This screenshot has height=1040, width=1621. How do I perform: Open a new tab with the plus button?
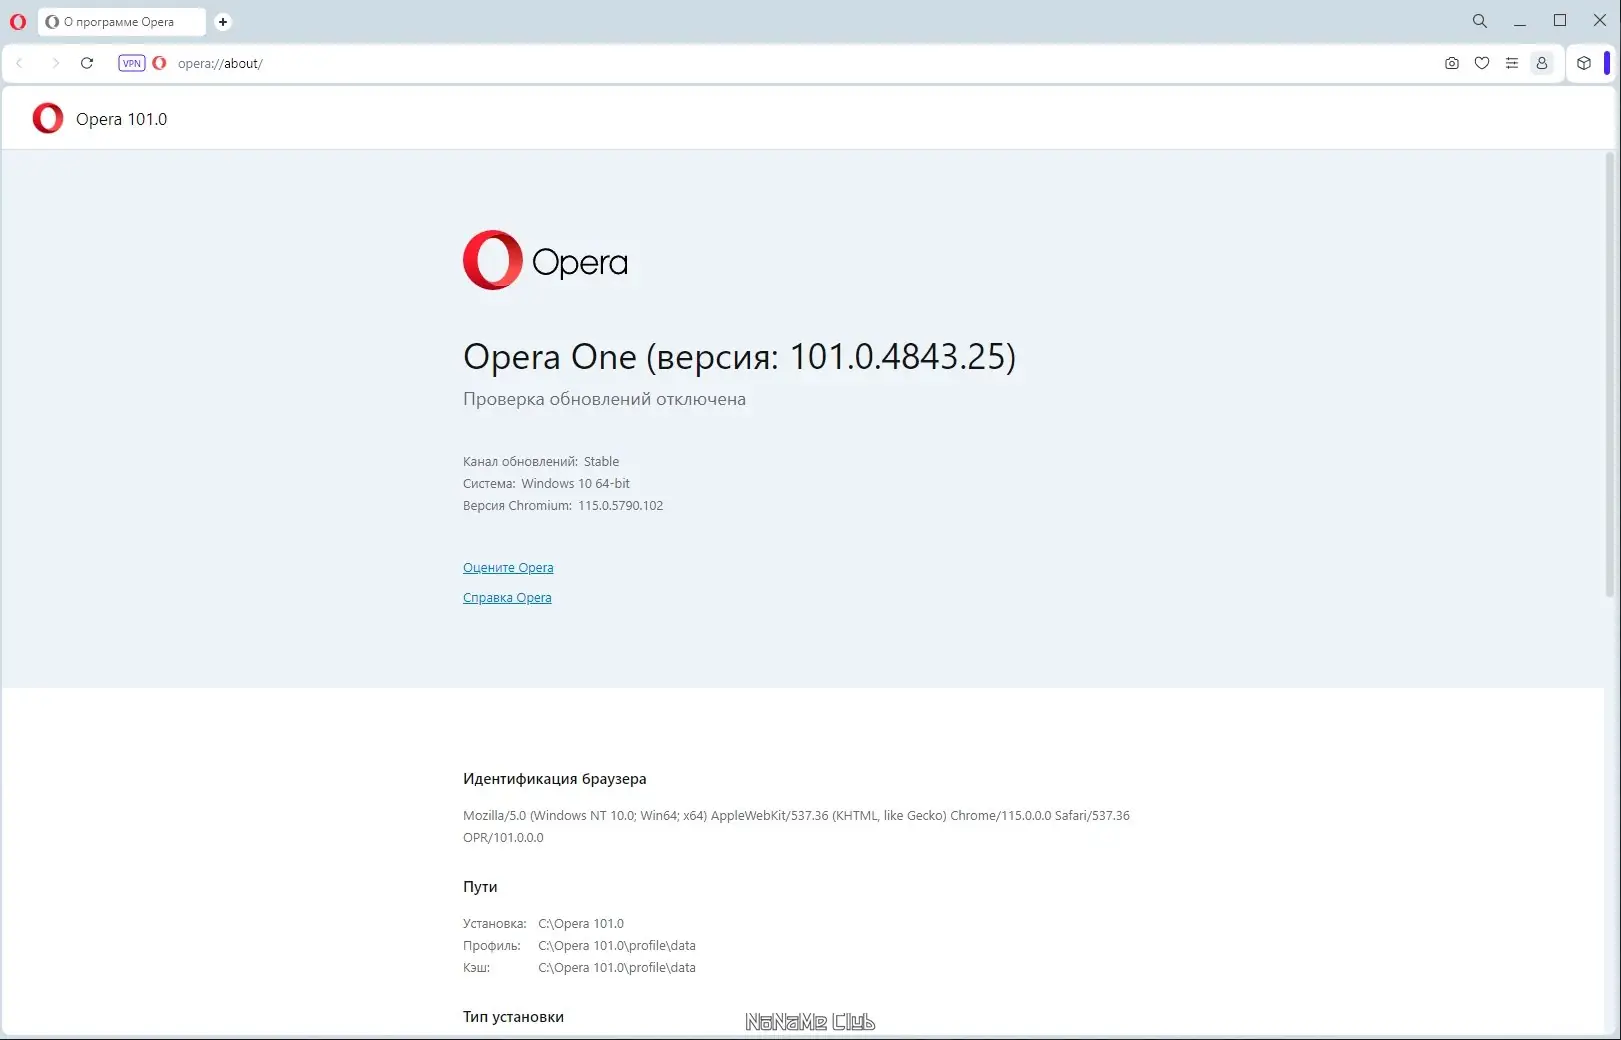point(223,22)
